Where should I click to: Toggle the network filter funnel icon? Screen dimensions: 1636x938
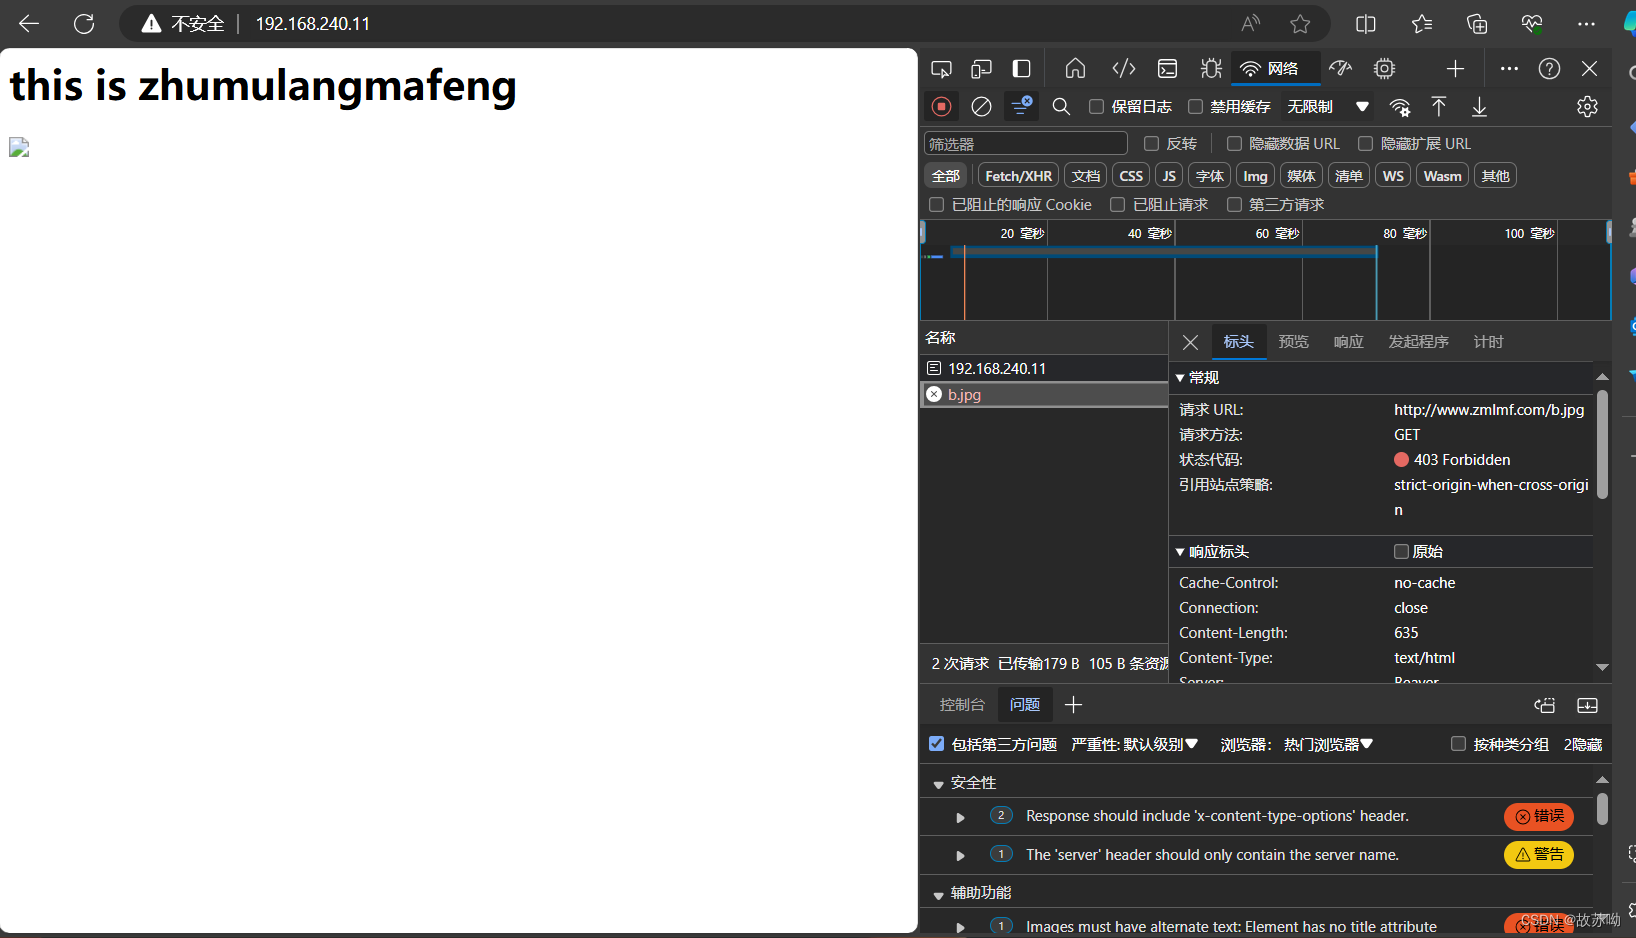[1022, 105]
